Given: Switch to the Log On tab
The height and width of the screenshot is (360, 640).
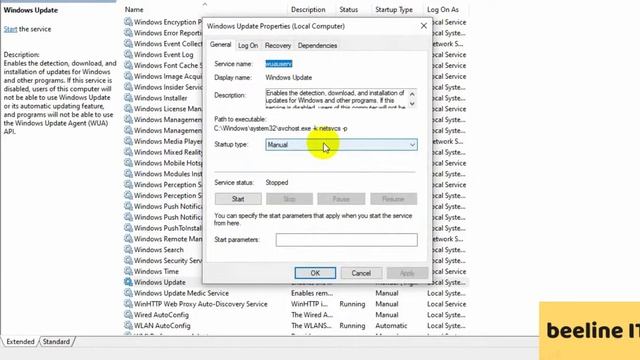Looking at the screenshot, I should 248,45.
